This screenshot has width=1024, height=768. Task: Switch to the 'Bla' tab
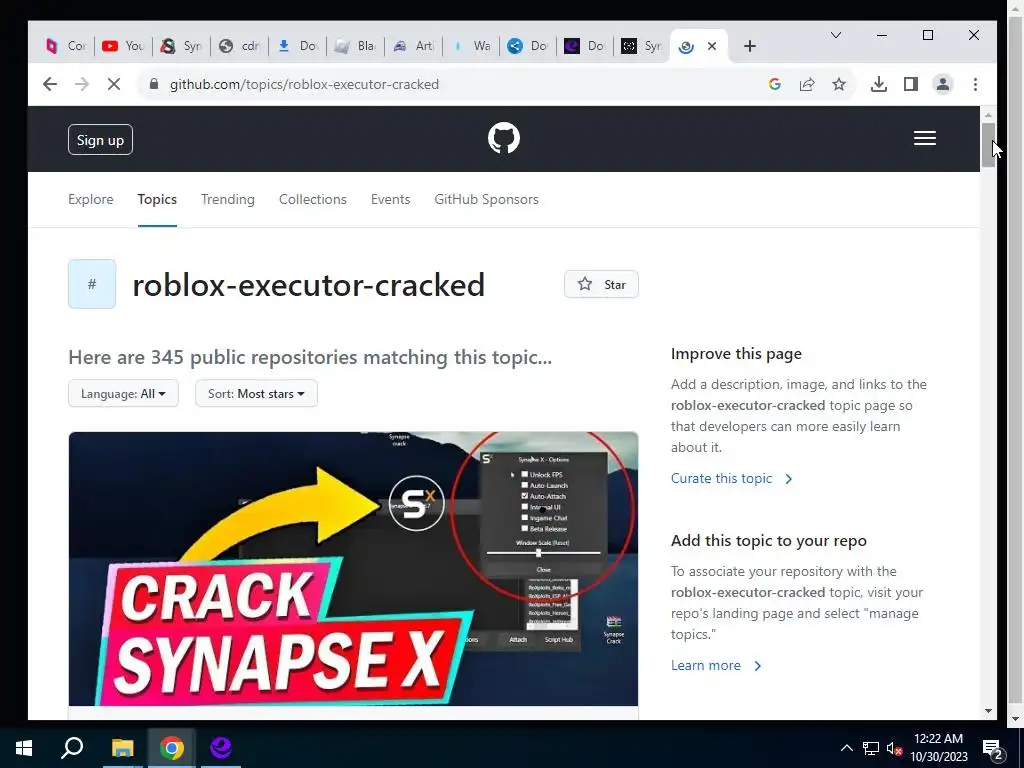coord(355,46)
